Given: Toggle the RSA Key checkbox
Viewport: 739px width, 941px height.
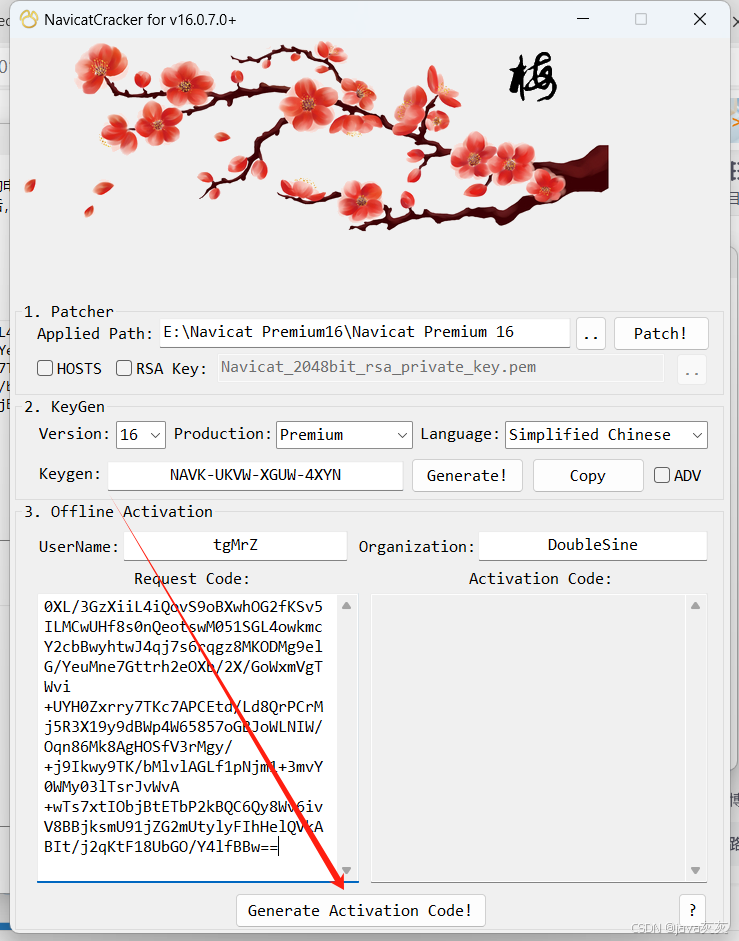Looking at the screenshot, I should coord(124,368).
